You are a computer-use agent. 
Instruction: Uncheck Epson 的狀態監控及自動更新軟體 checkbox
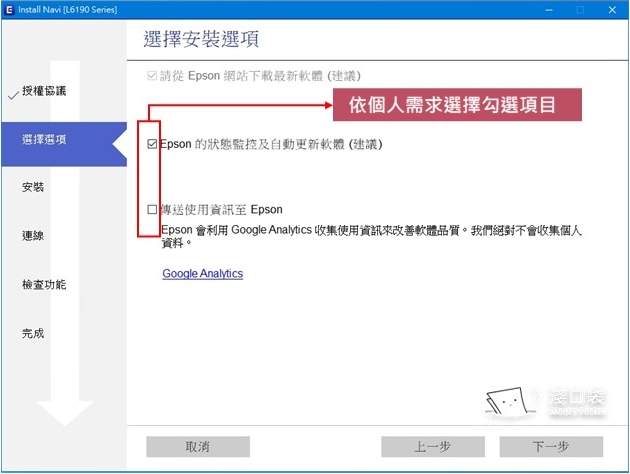[152, 144]
